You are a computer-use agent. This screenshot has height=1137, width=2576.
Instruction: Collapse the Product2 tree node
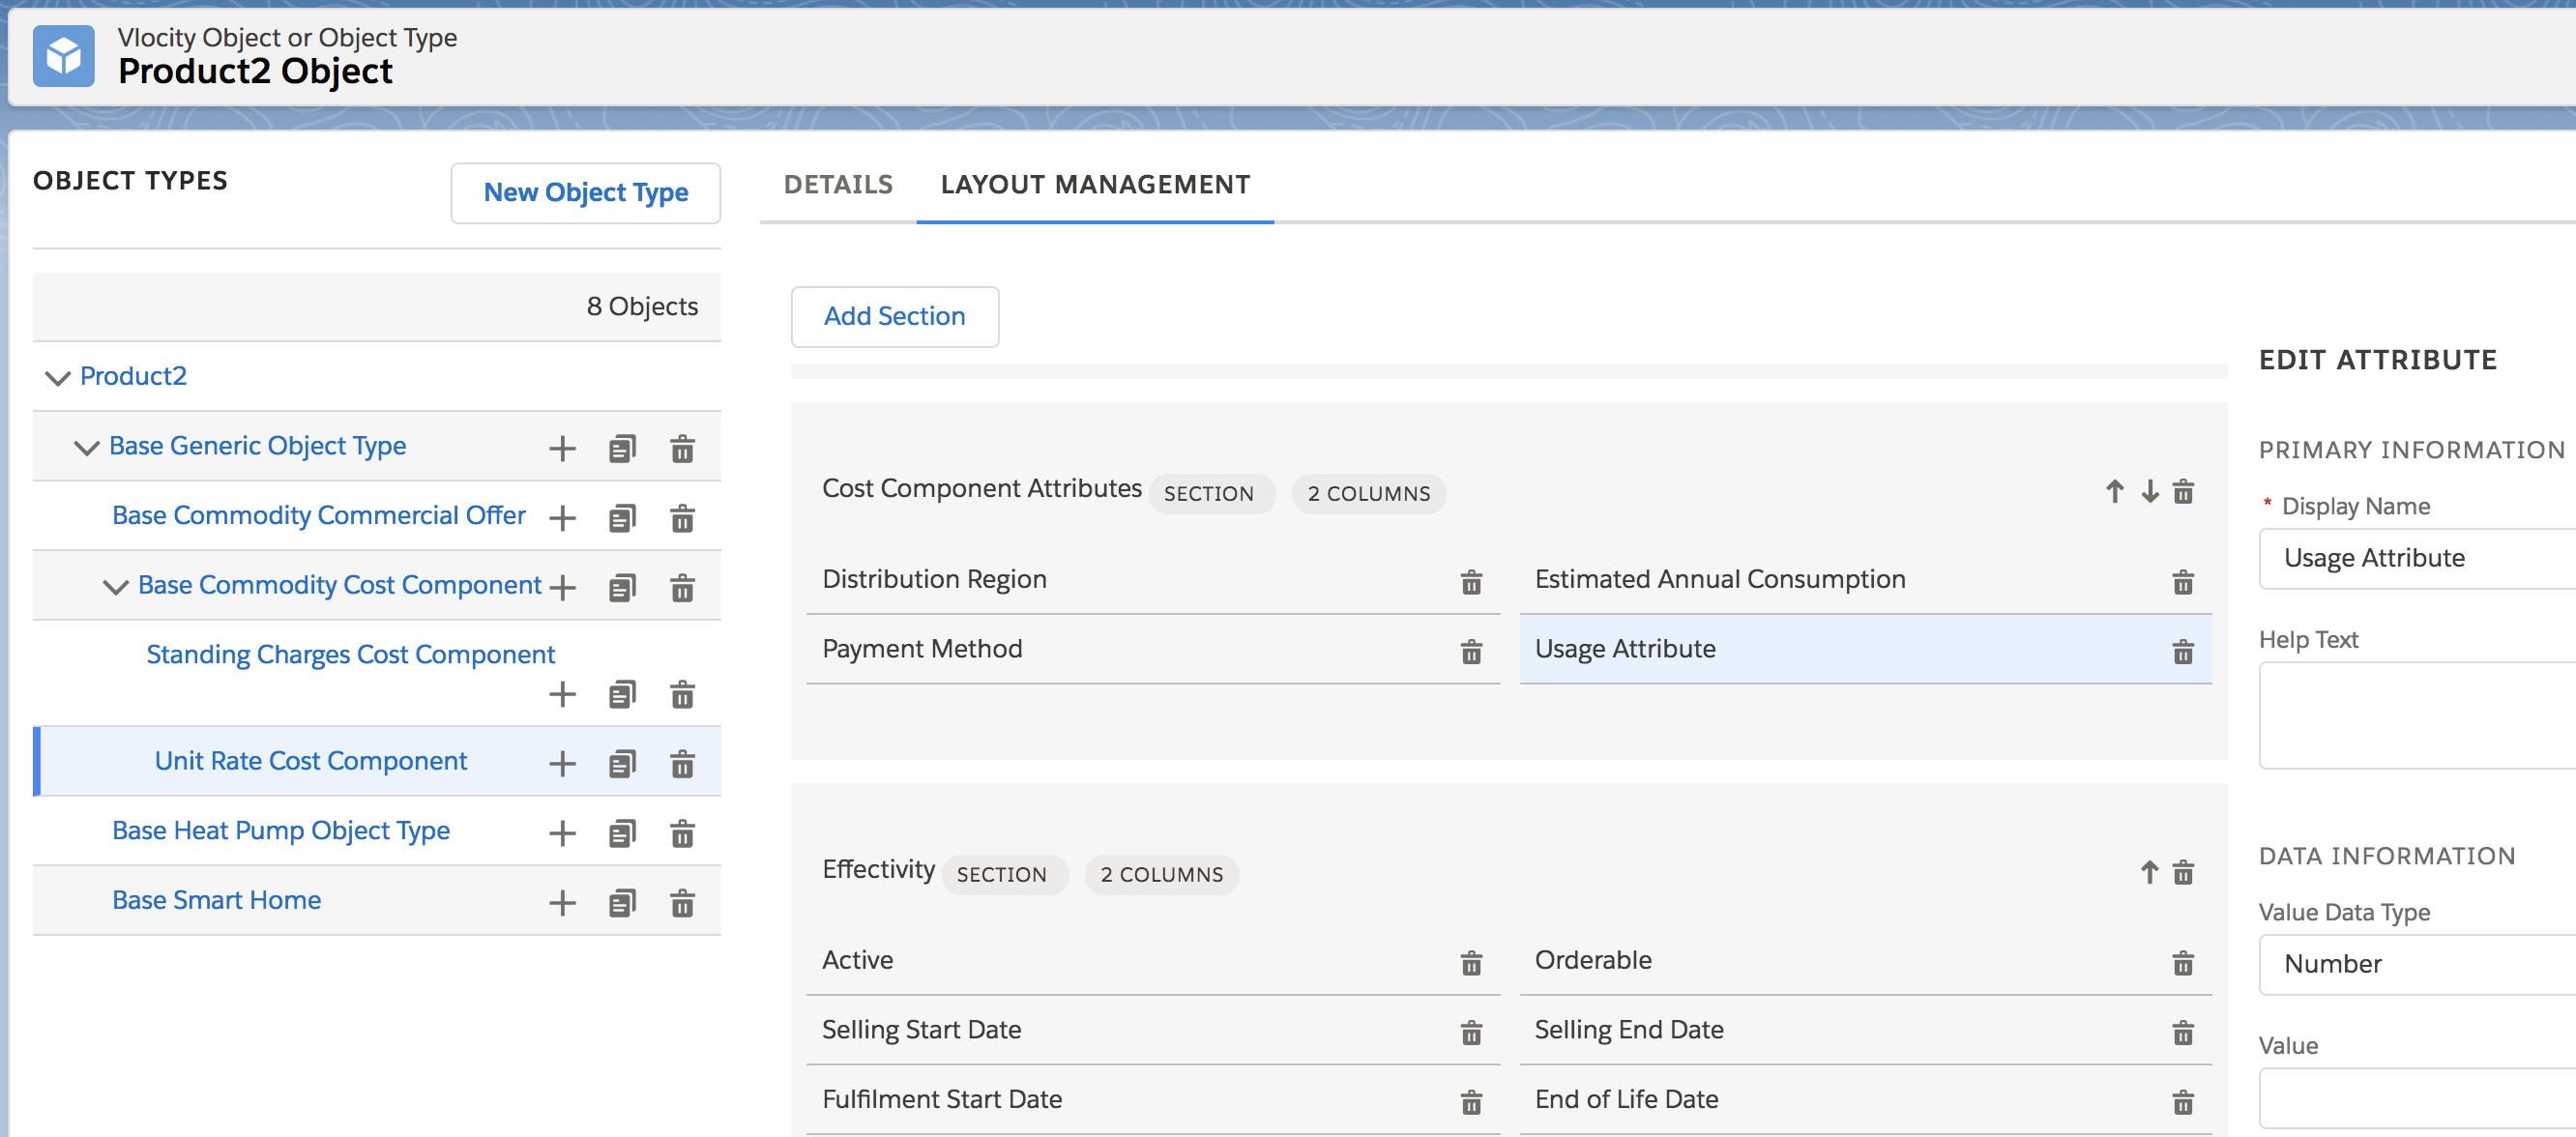pos(58,377)
